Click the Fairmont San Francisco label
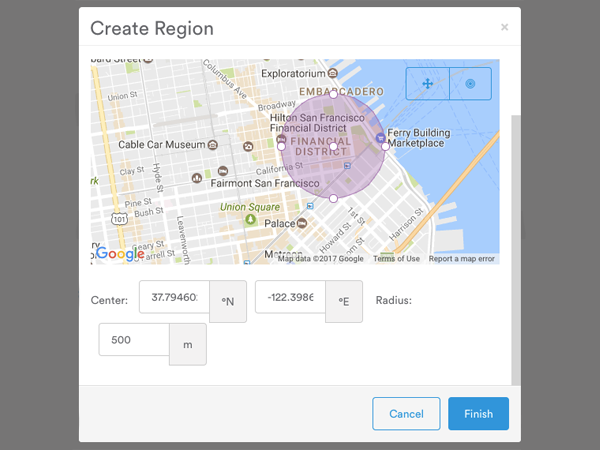The width and height of the screenshot is (600, 450). click(265, 183)
